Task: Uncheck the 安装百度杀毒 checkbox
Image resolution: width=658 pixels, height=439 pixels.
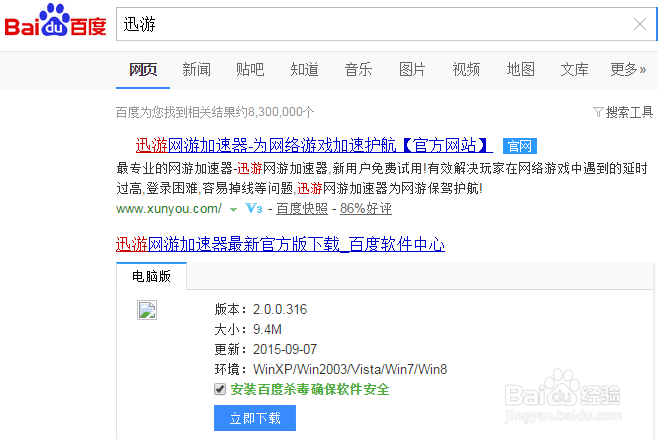Action: 220,389
